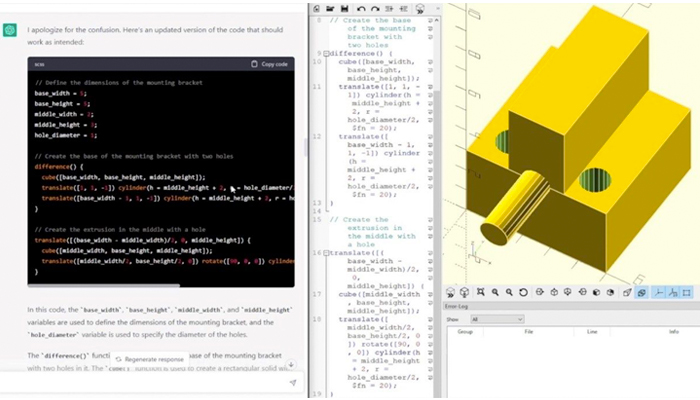Click 'middle_width' variable line in chat code
Image resolution: width=700 pixels, height=400 pixels.
click(x=64, y=114)
